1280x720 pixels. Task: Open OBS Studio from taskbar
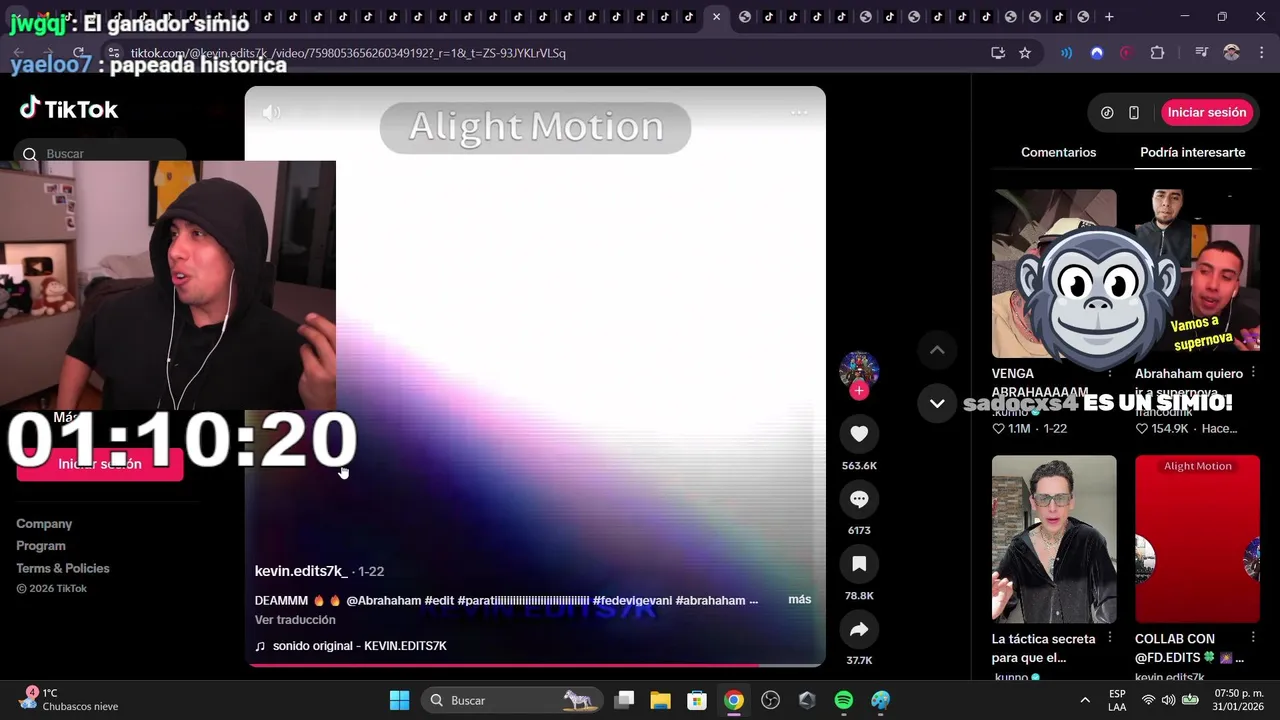click(770, 700)
